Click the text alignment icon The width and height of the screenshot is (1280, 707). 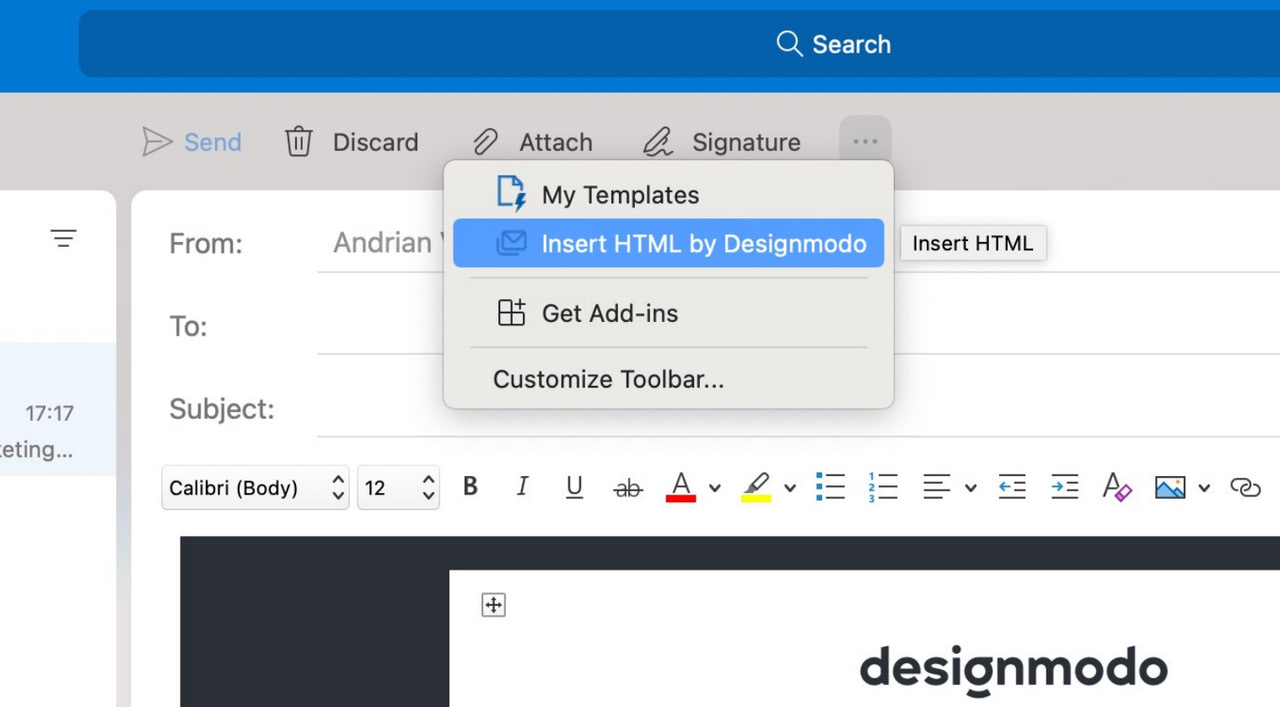coord(937,487)
